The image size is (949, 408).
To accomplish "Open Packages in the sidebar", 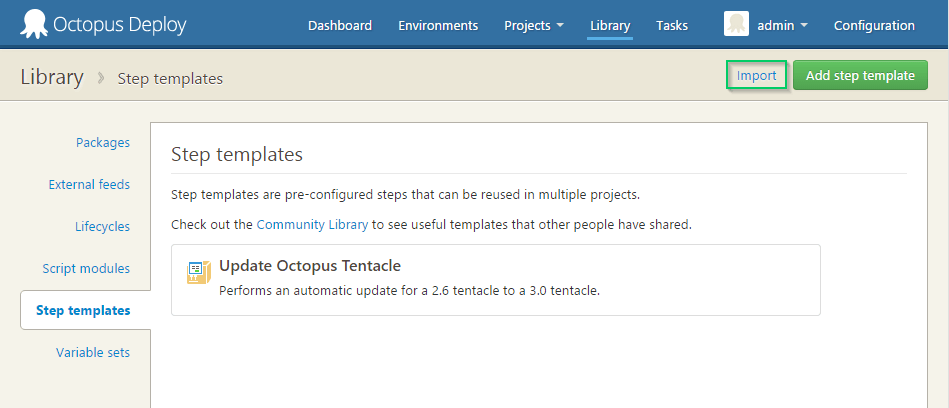I will pos(102,143).
